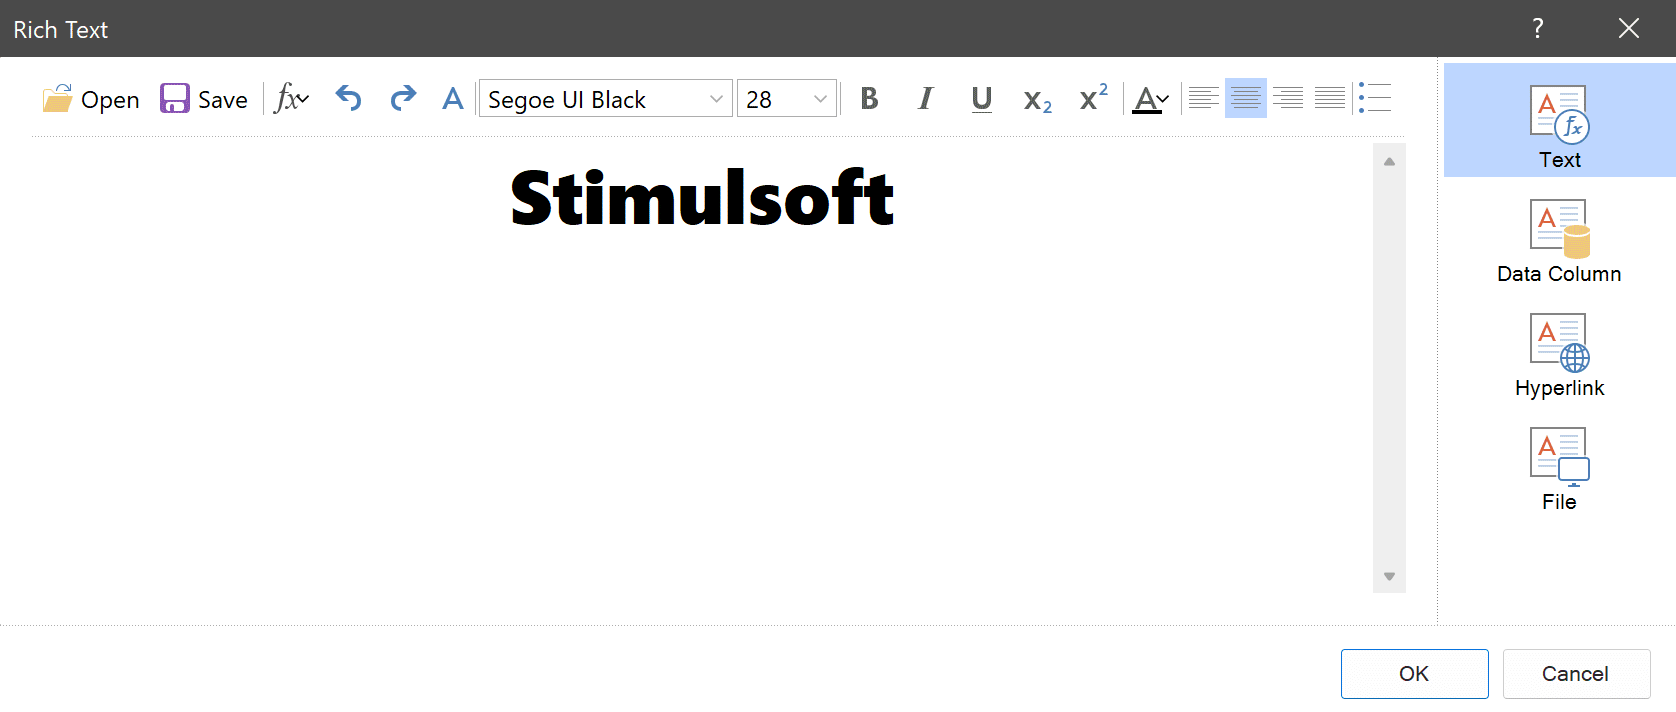1676x712 pixels.
Task: Click the Stimulsoft text in editor
Action: pyautogui.click(x=702, y=198)
